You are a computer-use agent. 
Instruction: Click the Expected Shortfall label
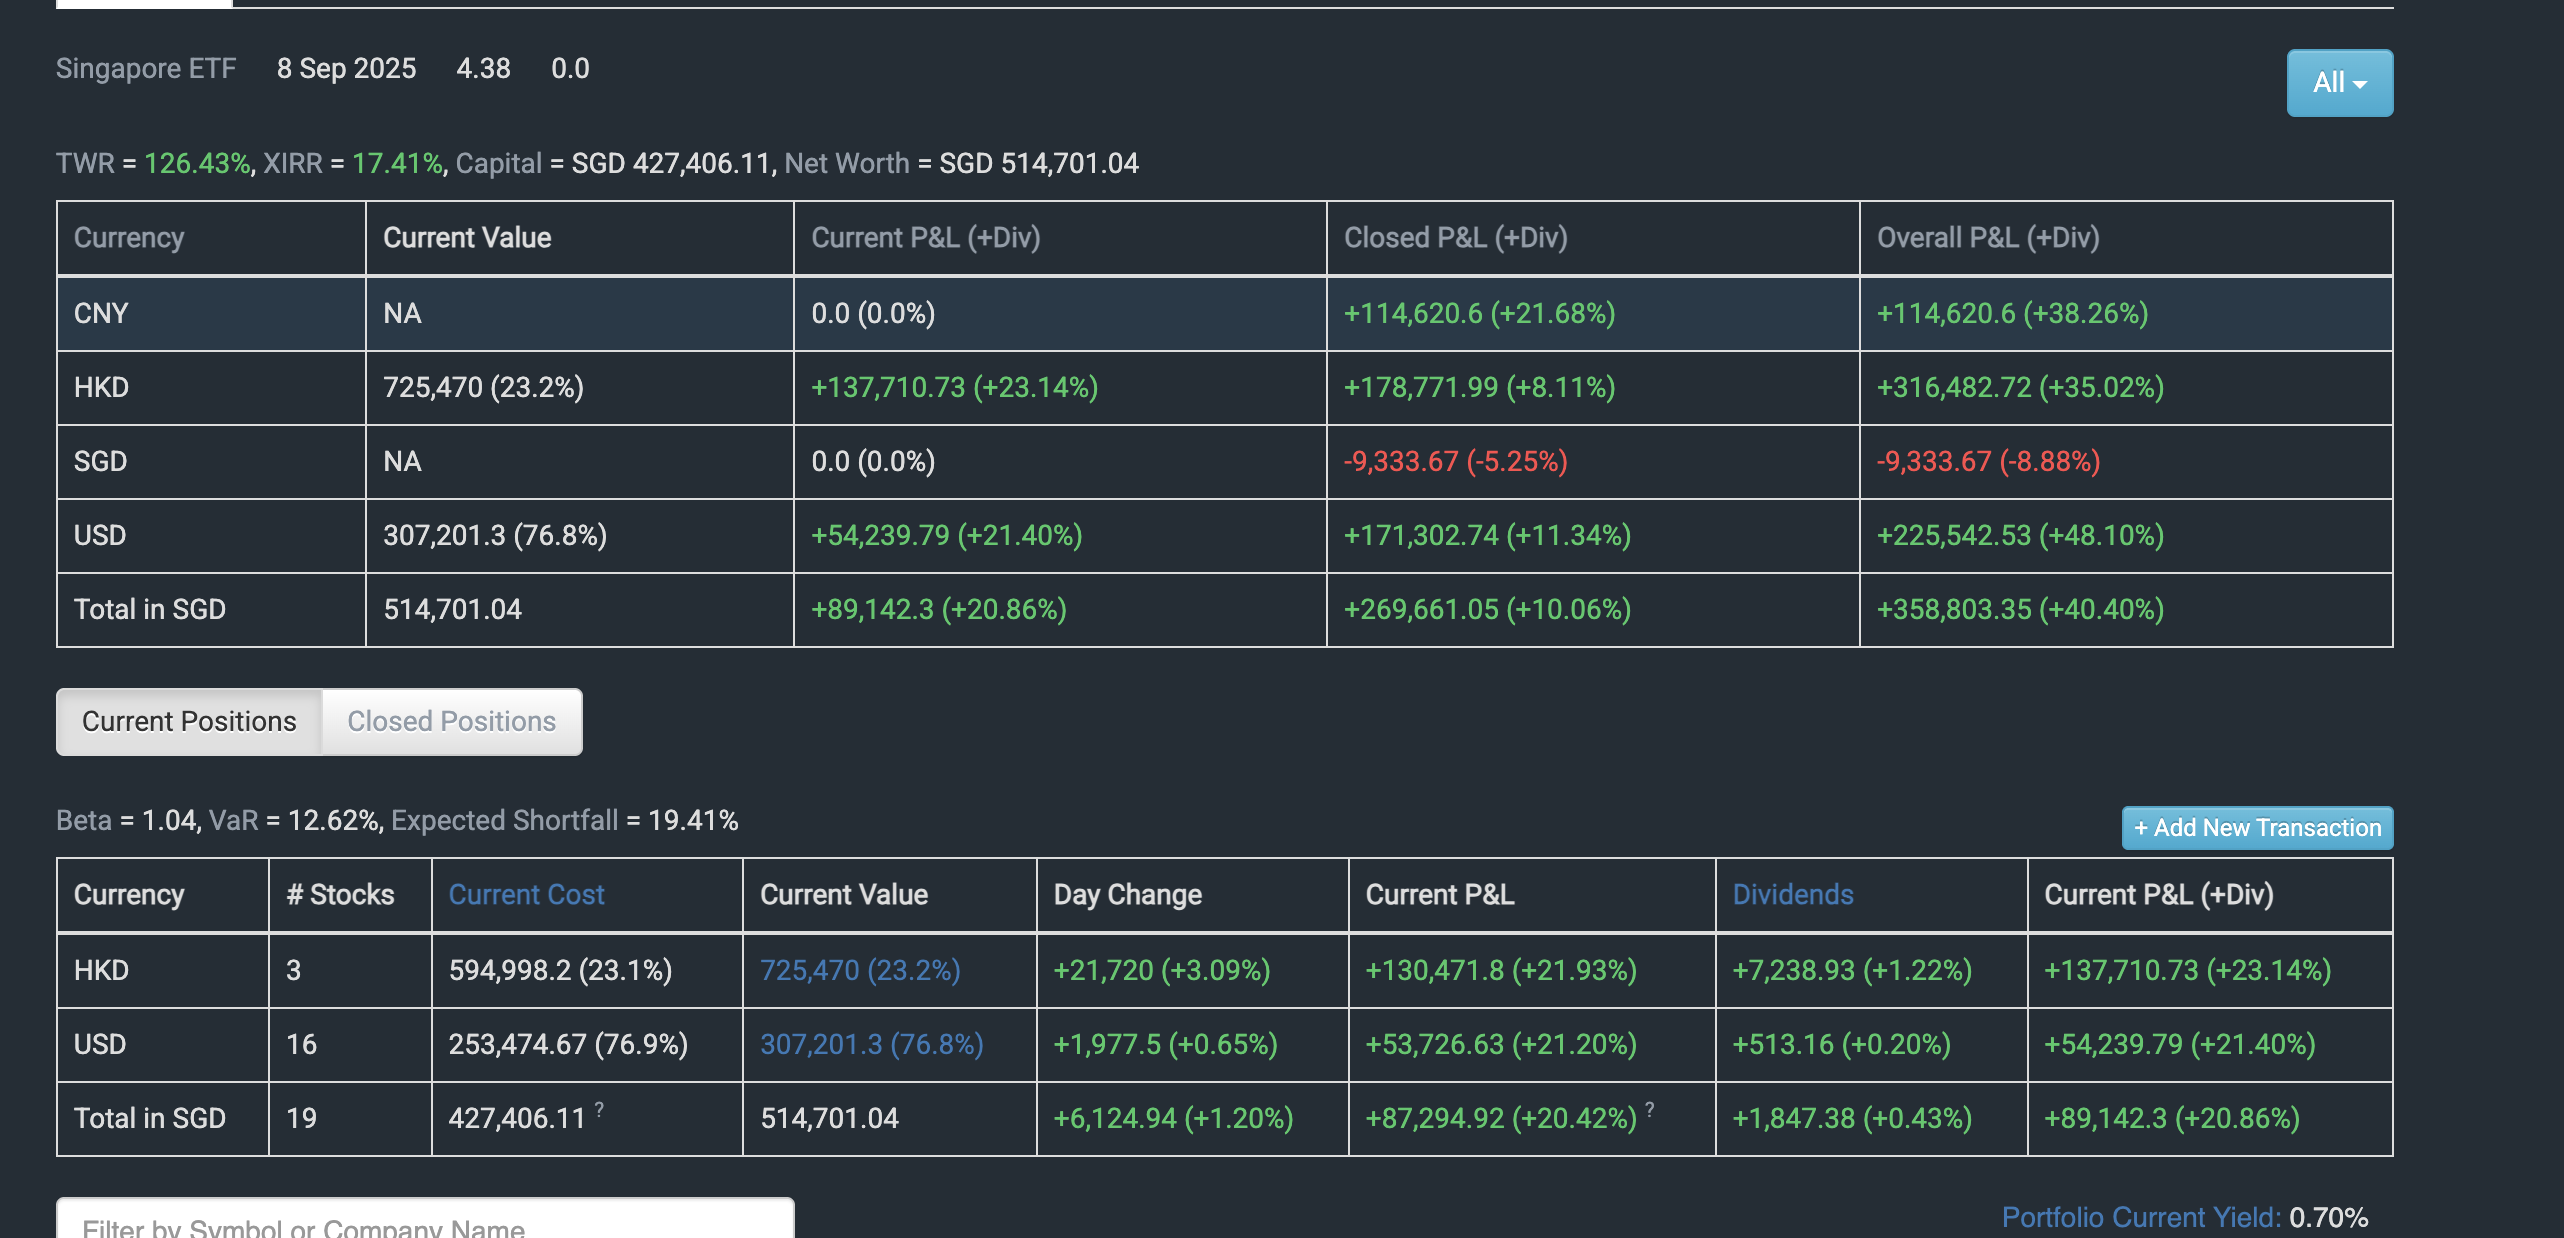click(x=504, y=820)
